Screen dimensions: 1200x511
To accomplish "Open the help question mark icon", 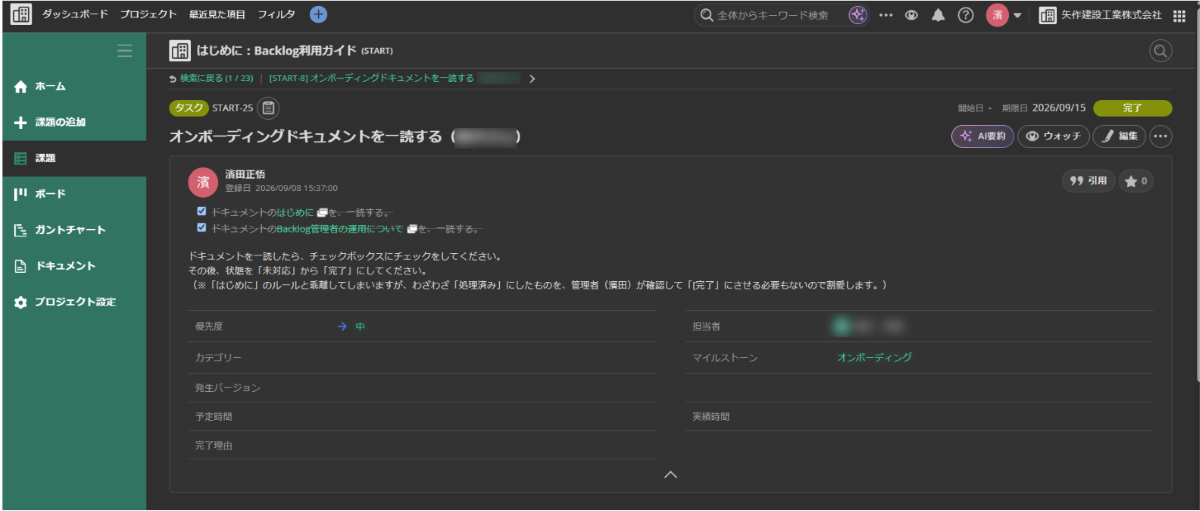I will 966,15.
